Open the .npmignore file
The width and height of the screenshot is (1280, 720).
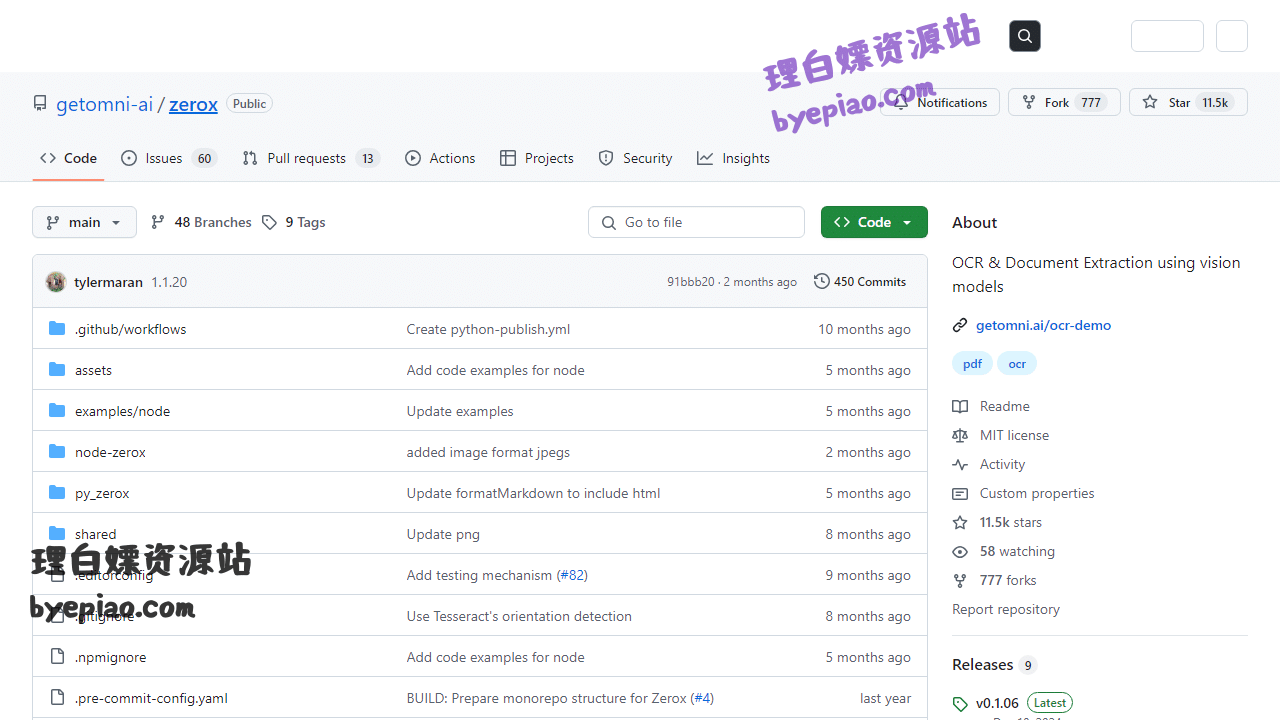[111, 657]
